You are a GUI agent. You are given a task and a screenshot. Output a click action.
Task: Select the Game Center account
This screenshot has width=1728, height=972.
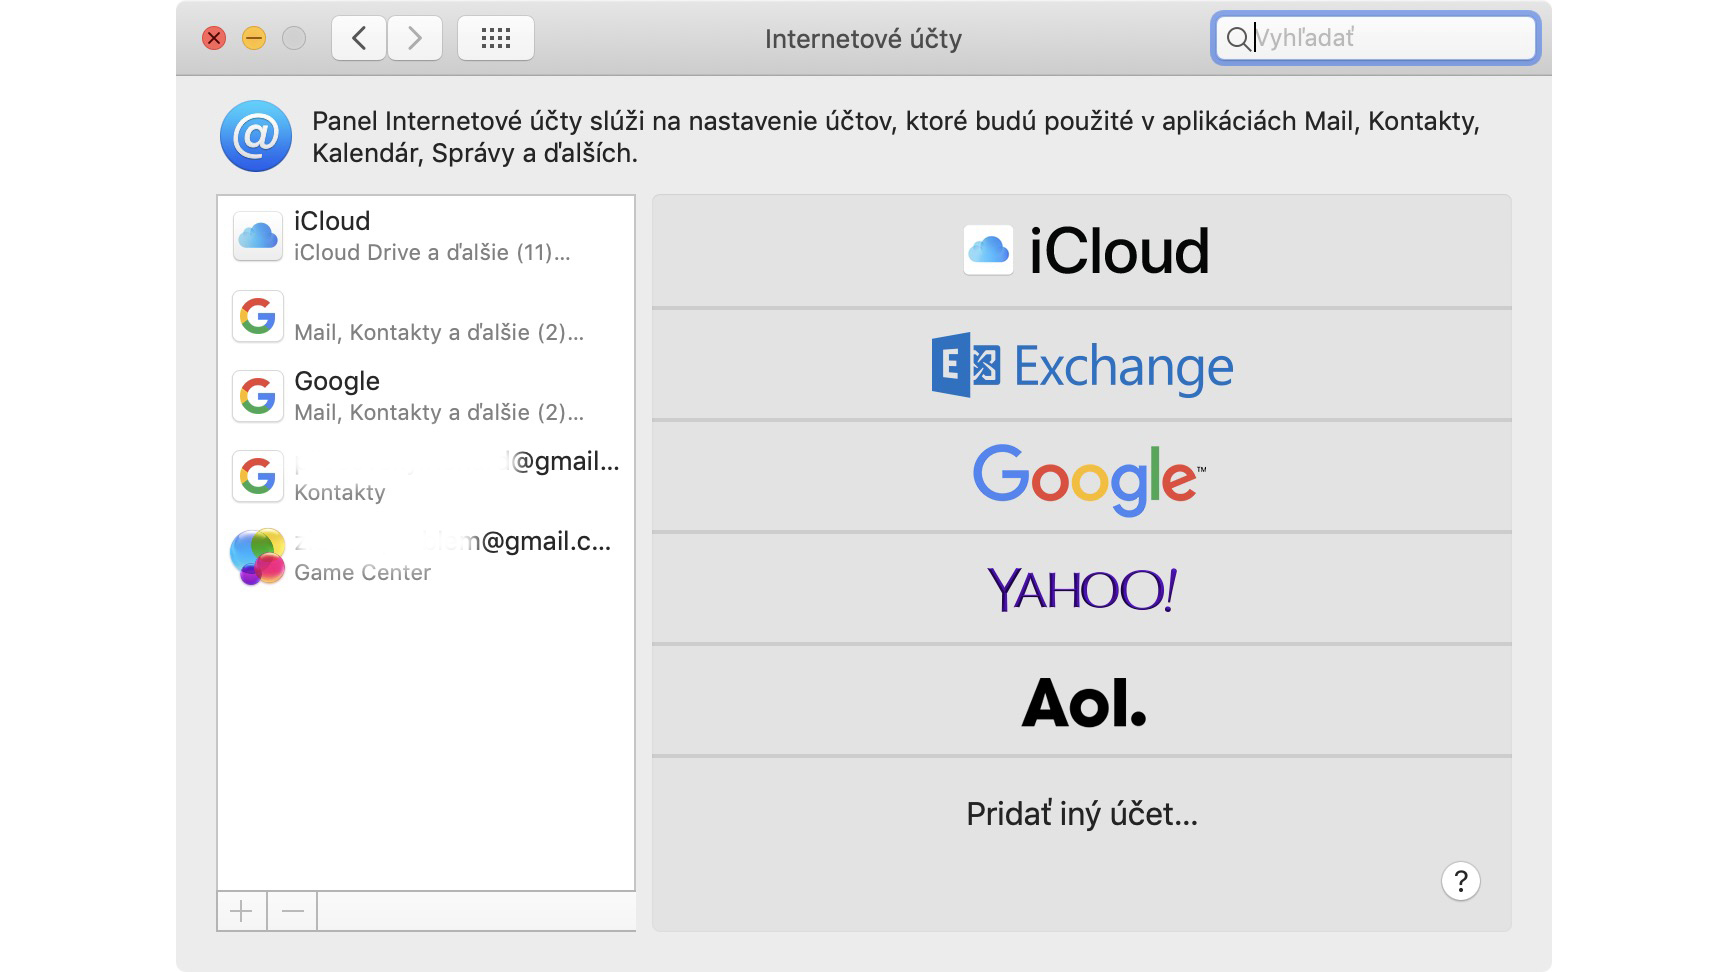click(x=426, y=556)
